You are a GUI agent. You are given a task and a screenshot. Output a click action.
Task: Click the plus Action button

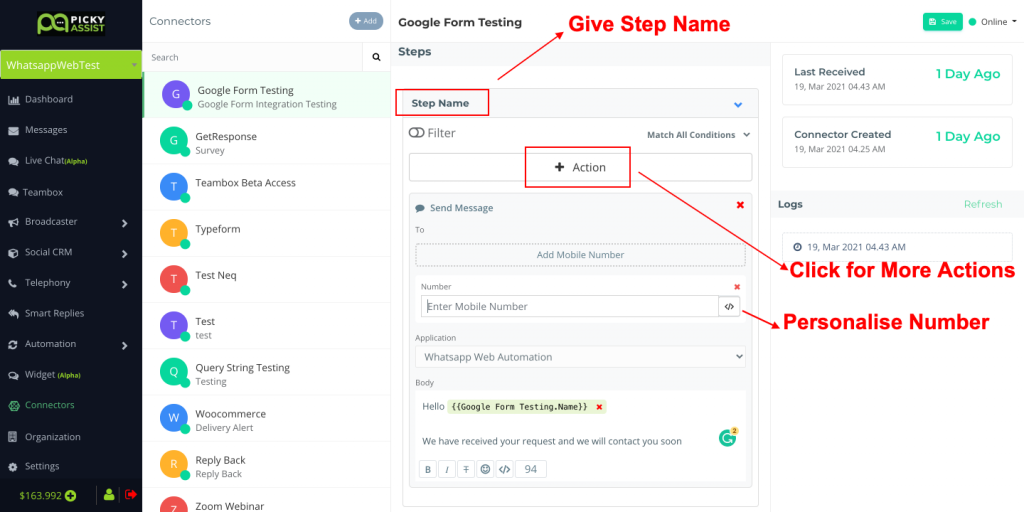coord(580,167)
